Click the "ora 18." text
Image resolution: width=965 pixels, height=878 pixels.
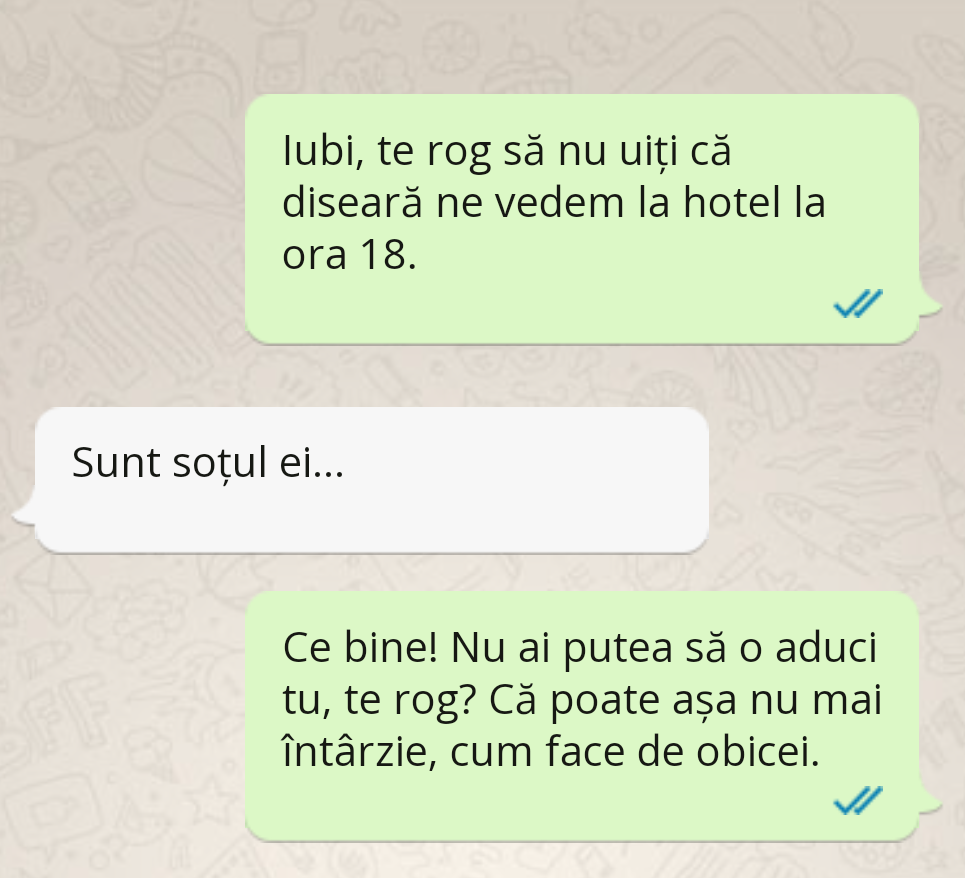point(349,254)
